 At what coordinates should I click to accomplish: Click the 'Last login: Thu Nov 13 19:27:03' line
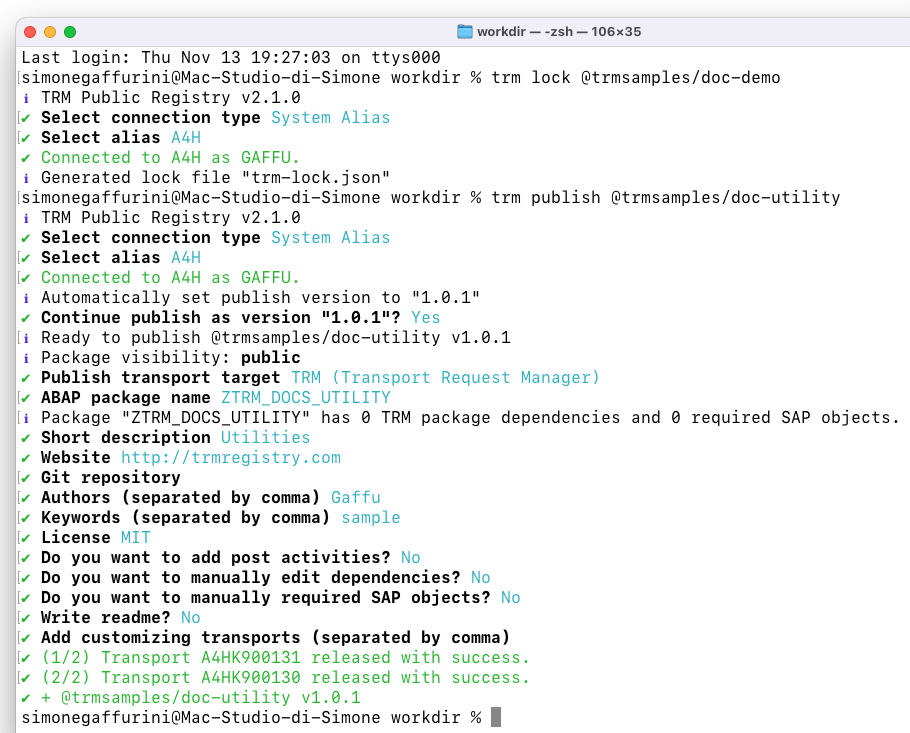(x=231, y=57)
